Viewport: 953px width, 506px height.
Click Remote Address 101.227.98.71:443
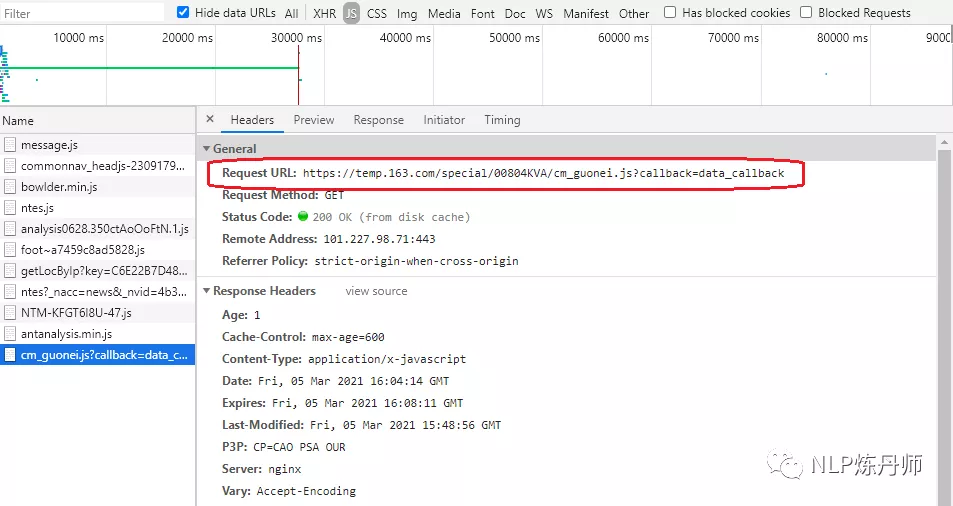[x=379, y=239]
